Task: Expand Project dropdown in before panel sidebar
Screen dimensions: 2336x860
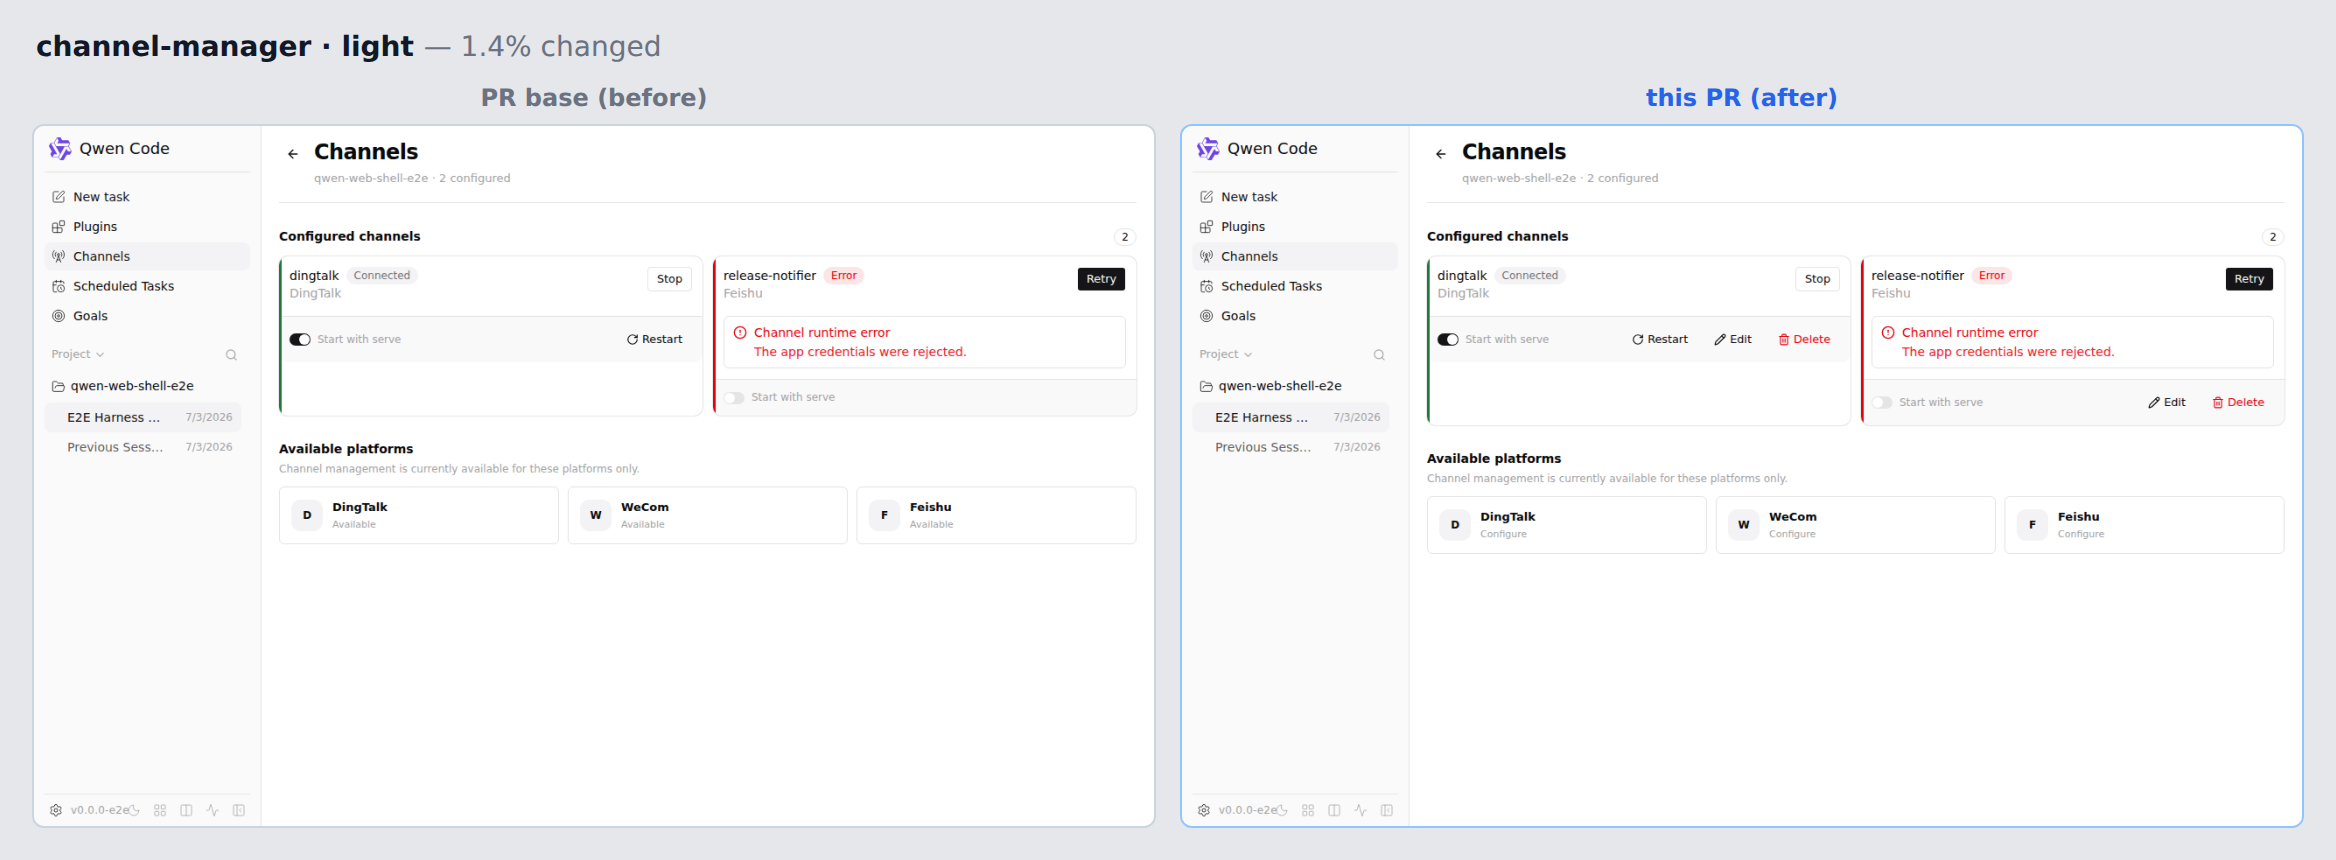Action: tap(78, 355)
